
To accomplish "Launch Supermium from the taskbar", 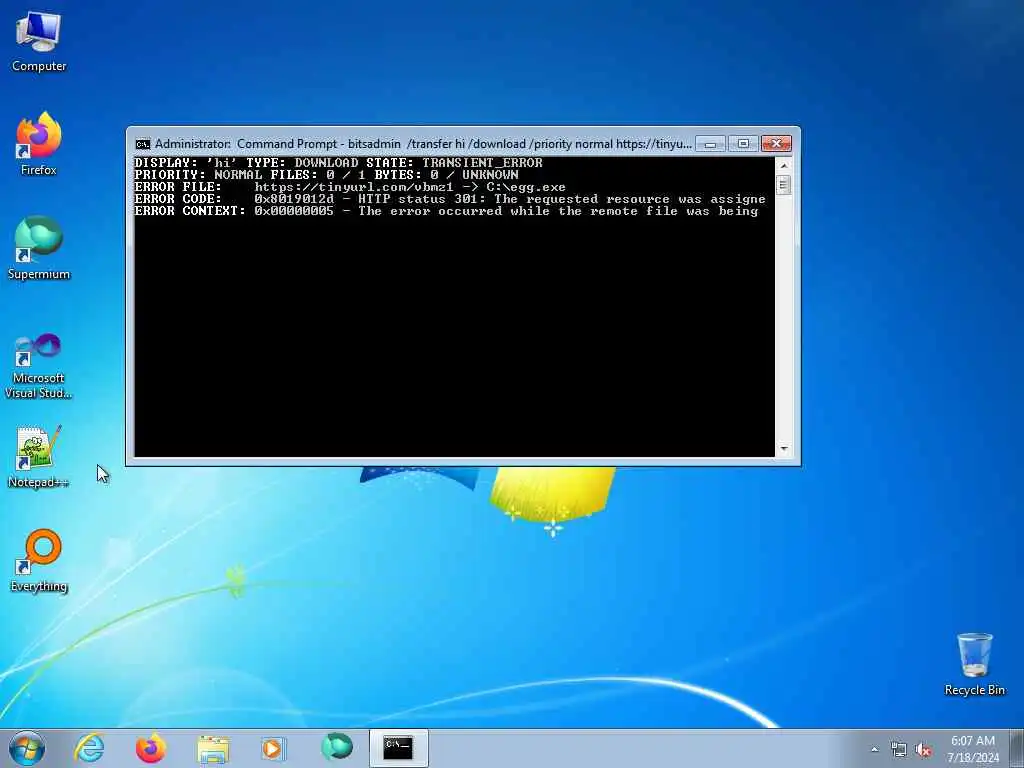I will coord(336,748).
